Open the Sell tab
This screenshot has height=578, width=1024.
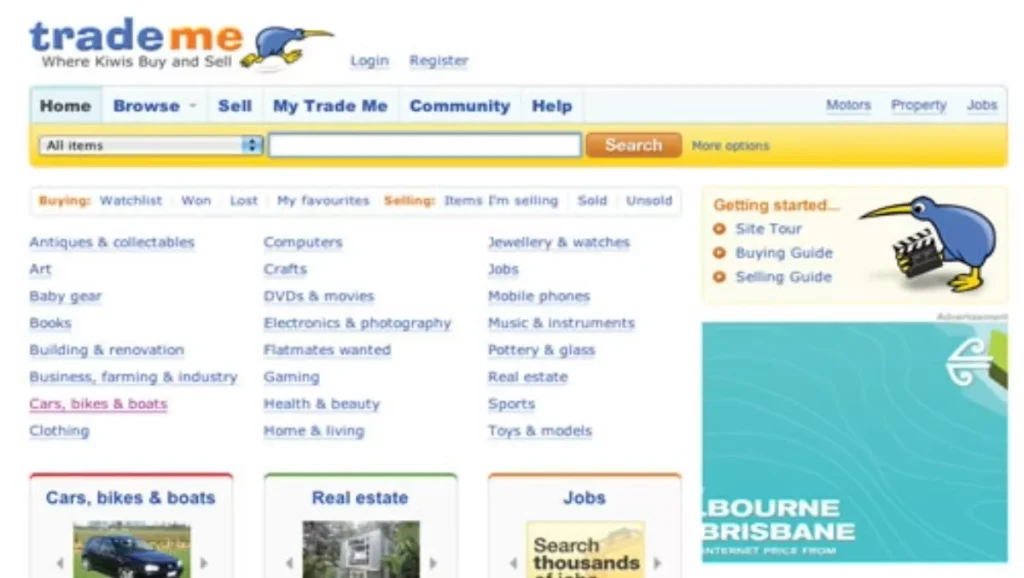235,106
